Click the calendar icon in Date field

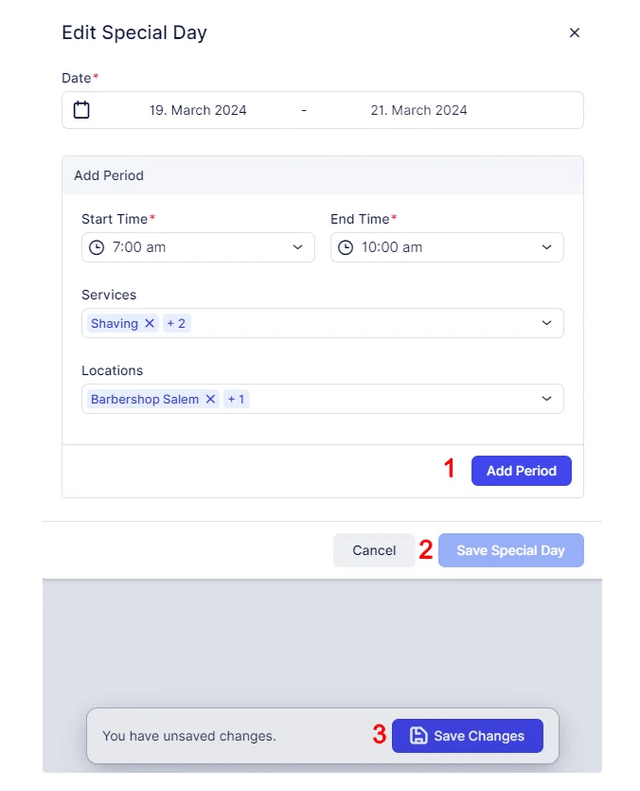[81, 109]
